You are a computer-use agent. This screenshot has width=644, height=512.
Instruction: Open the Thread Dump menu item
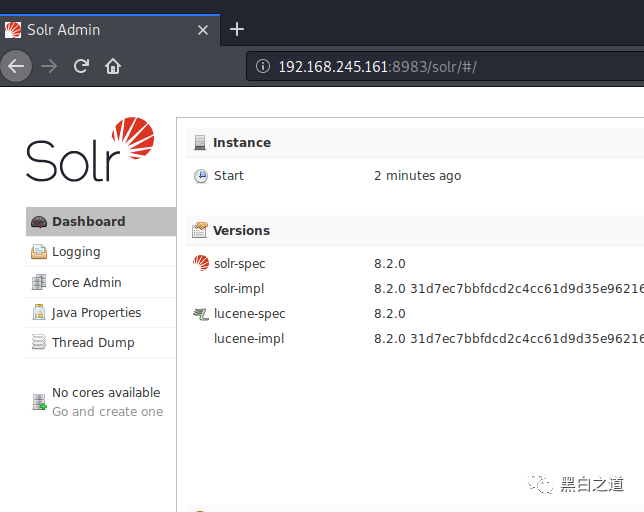101,343
